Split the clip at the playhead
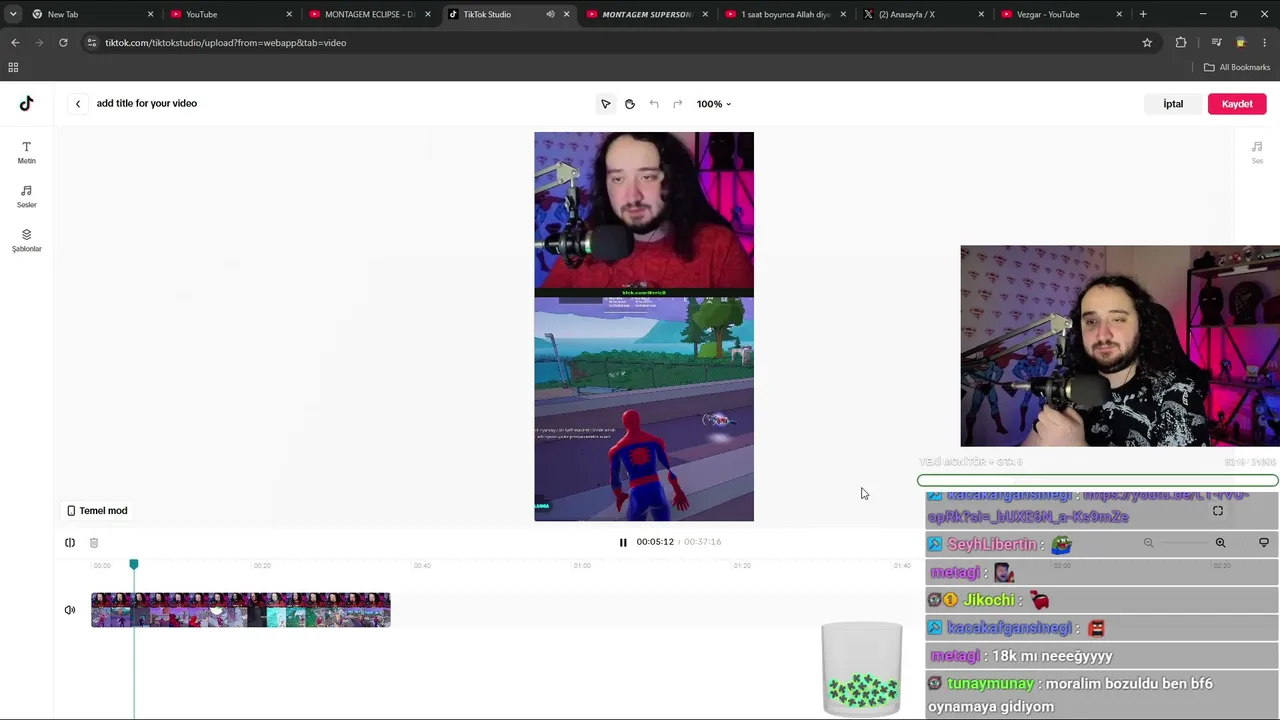This screenshot has height=720, width=1280. (x=70, y=543)
